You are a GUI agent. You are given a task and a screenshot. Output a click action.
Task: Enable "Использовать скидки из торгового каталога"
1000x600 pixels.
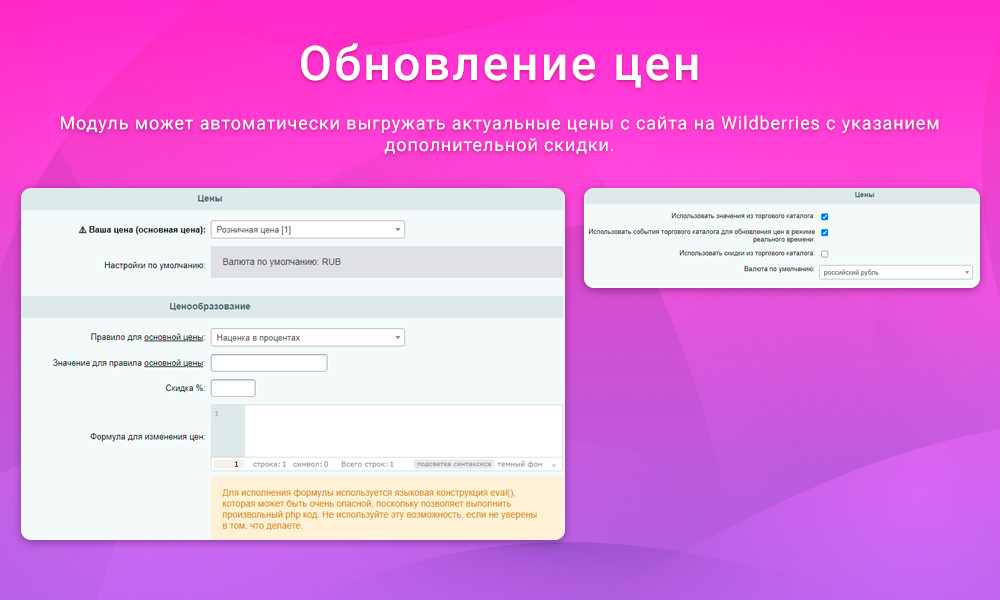click(x=823, y=253)
